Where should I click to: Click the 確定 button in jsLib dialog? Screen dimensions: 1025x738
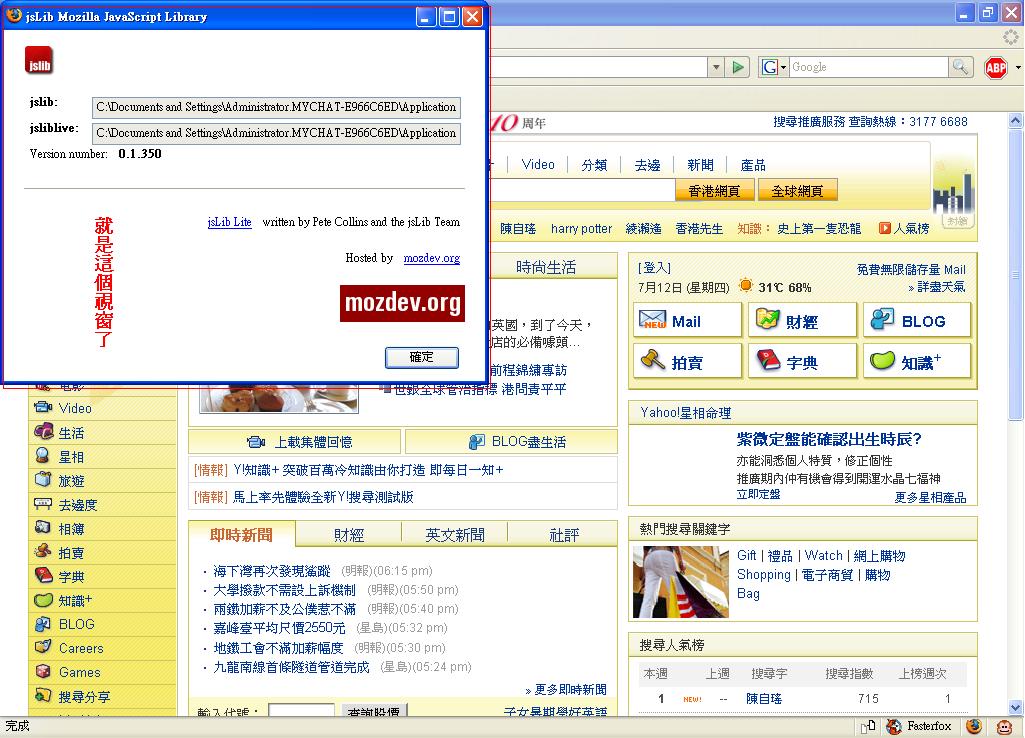coord(422,357)
